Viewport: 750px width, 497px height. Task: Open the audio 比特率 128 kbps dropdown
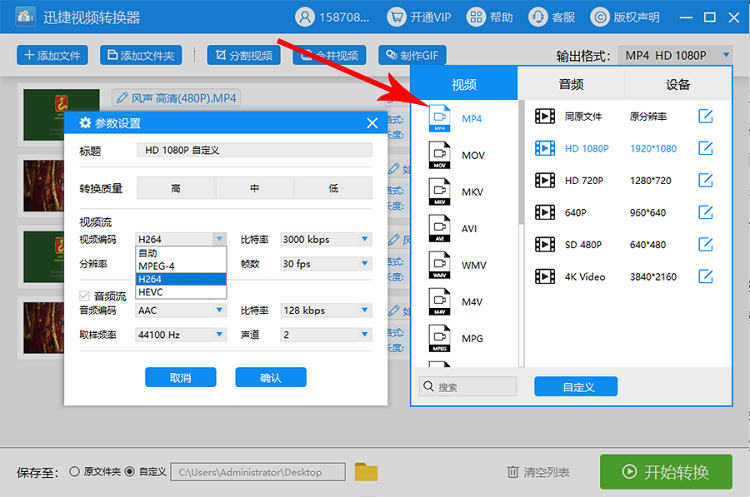tap(326, 310)
